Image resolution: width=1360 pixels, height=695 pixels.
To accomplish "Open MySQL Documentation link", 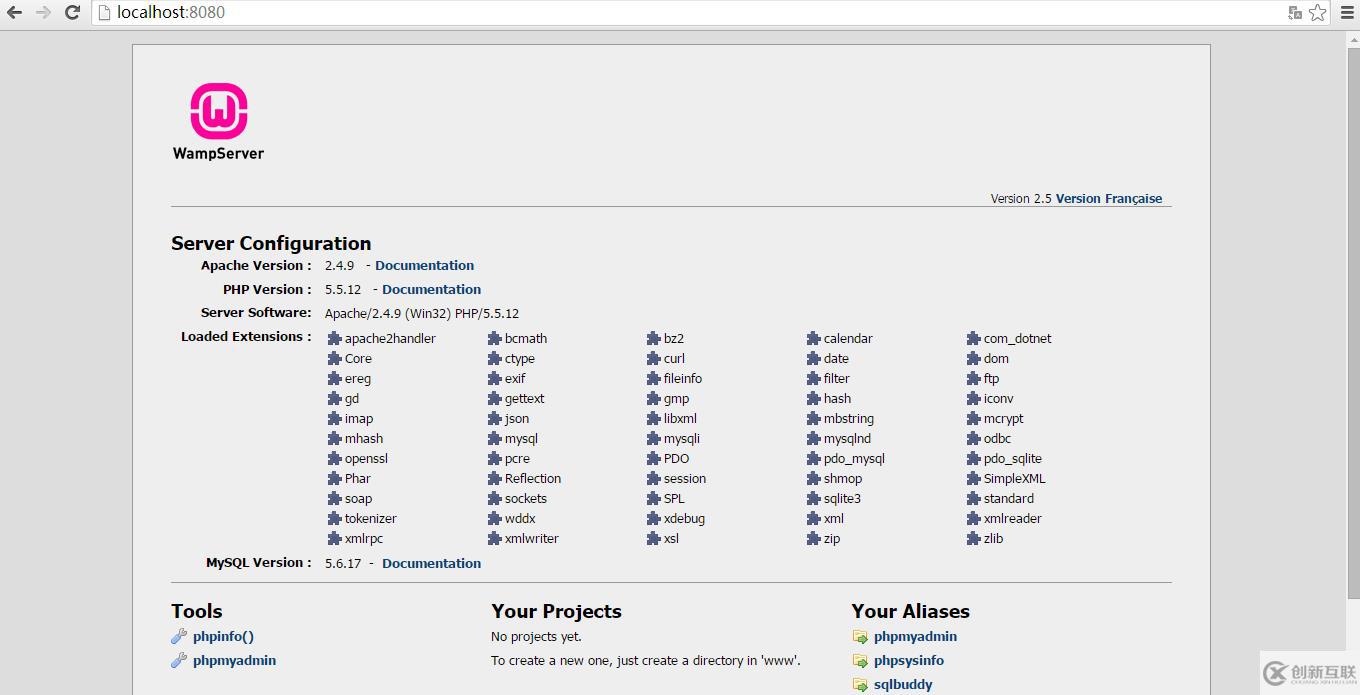I will pyautogui.click(x=432, y=564).
